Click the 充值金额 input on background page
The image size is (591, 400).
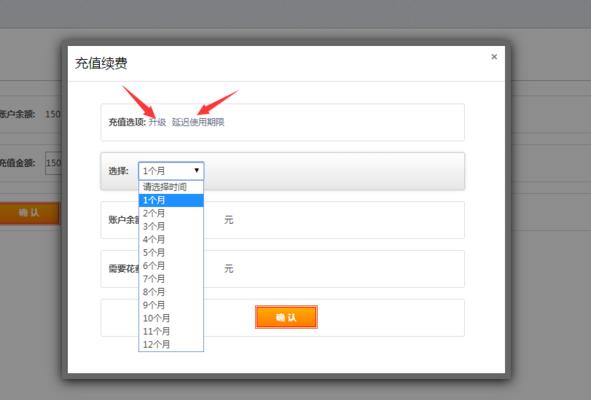(x=53, y=163)
